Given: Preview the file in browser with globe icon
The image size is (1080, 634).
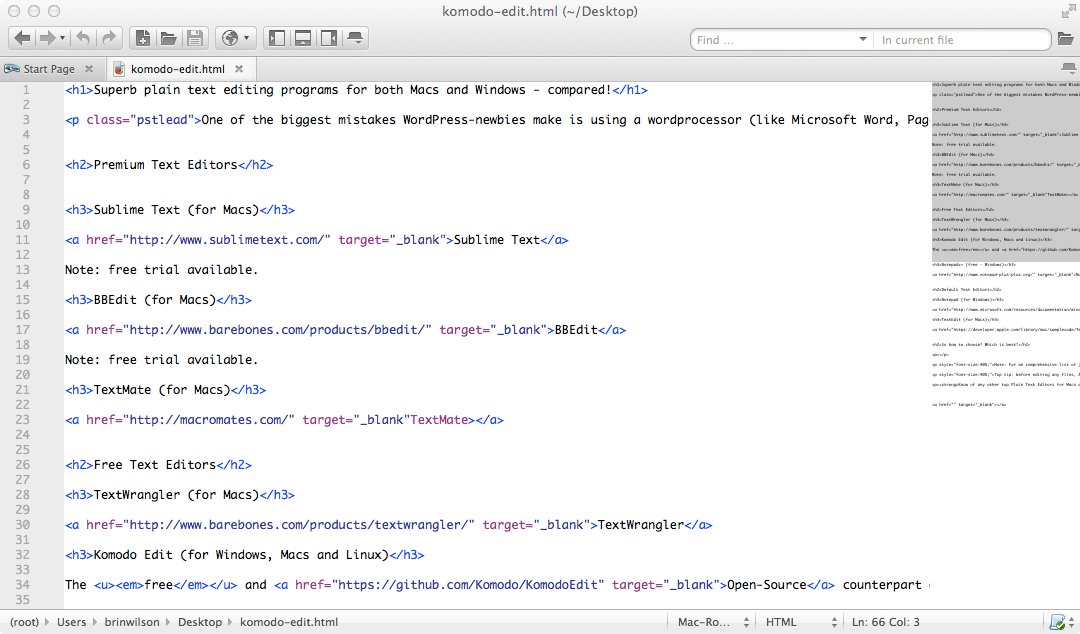Looking at the screenshot, I should [x=230, y=38].
